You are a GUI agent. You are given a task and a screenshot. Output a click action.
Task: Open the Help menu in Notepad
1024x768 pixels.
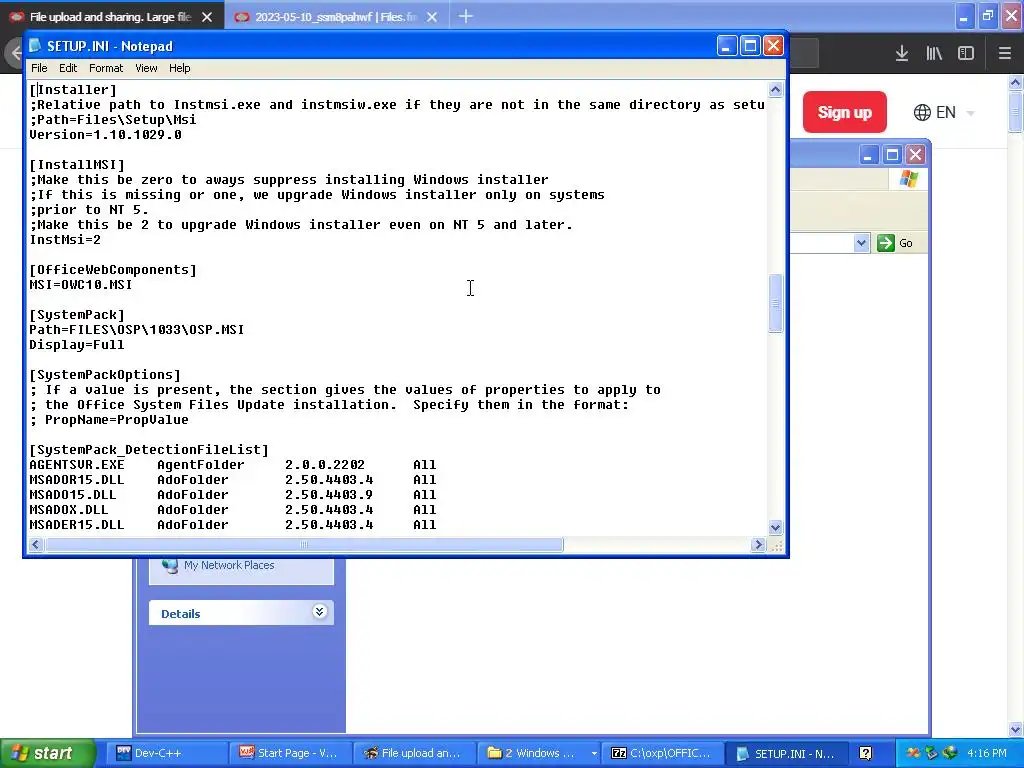coord(180,68)
